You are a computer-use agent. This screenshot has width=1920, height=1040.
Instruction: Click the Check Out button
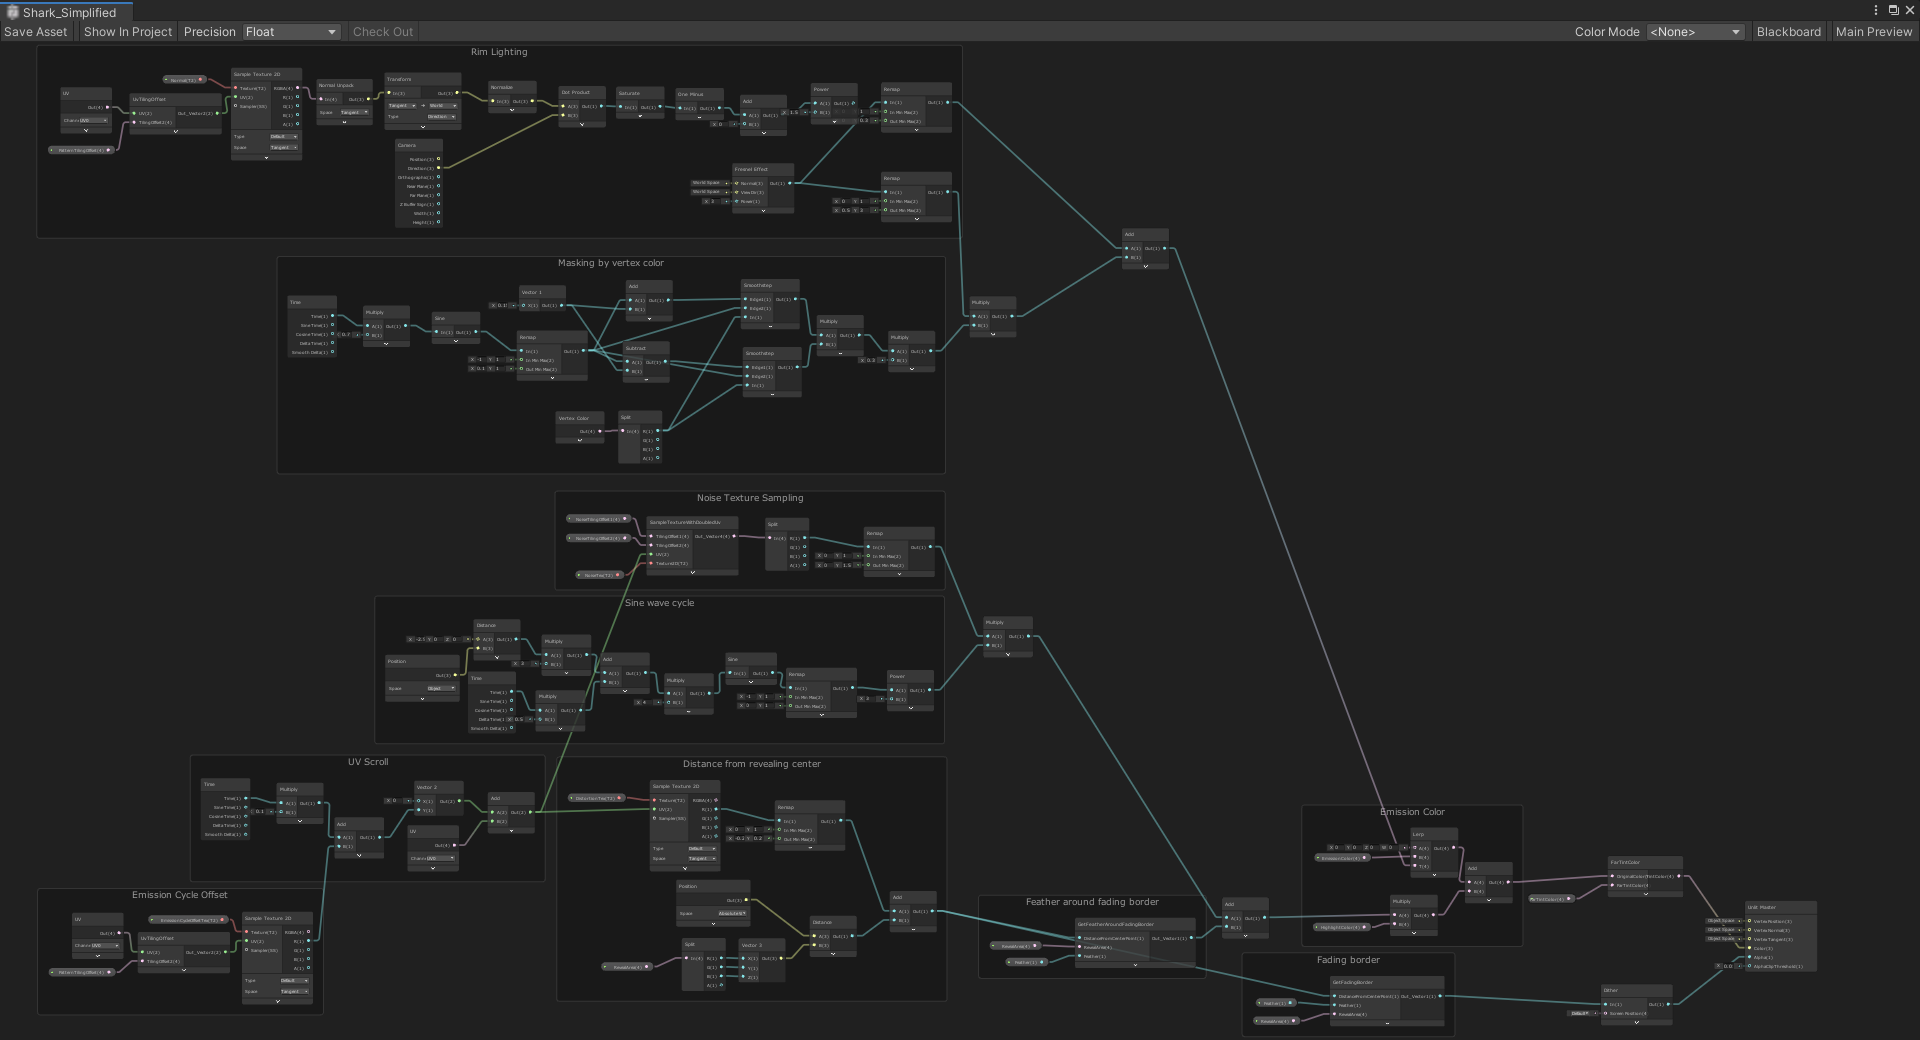pyautogui.click(x=383, y=32)
